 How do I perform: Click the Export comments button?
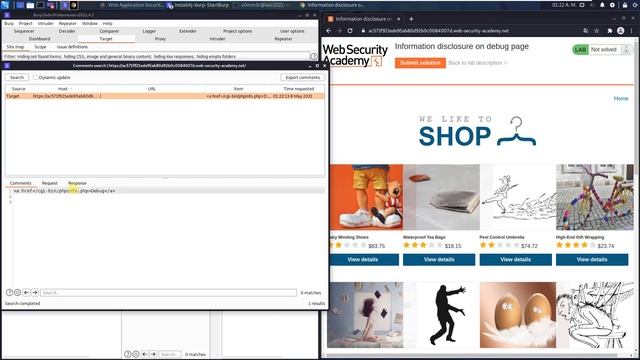pos(302,77)
